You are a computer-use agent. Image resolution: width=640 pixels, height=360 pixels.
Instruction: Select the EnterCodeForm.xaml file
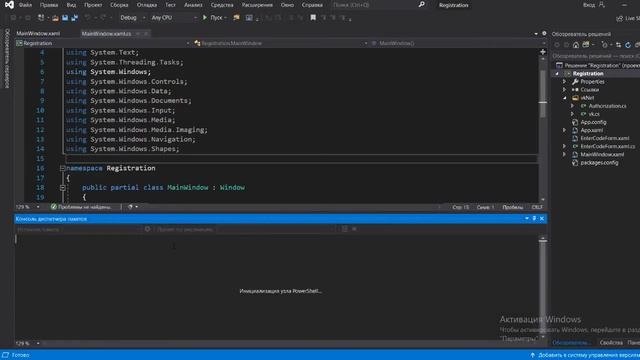[x=604, y=138]
